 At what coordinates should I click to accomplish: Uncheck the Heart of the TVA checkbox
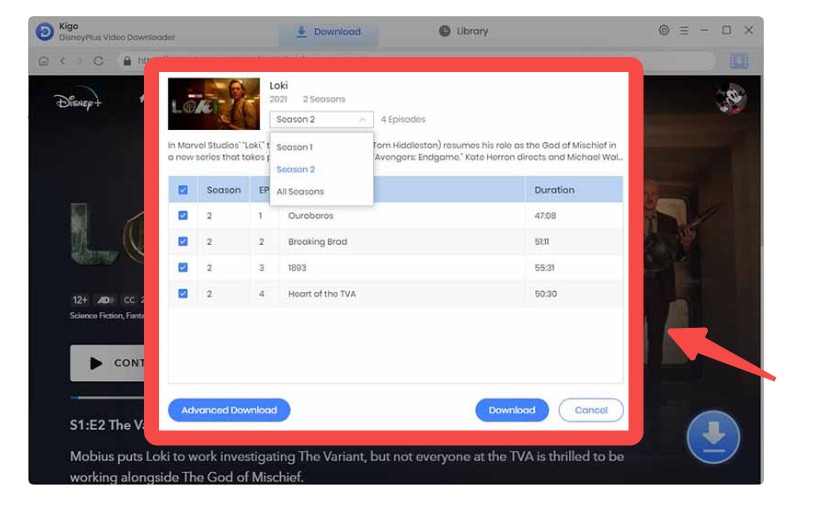pyautogui.click(x=183, y=293)
